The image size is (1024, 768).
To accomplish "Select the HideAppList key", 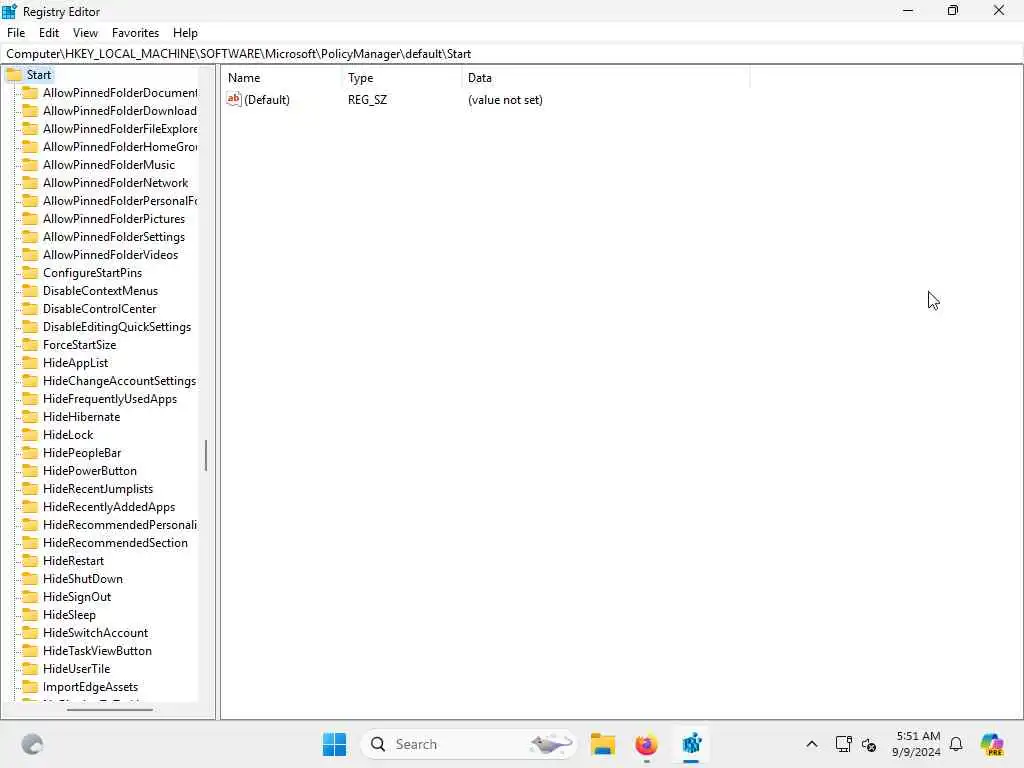I will point(75,362).
